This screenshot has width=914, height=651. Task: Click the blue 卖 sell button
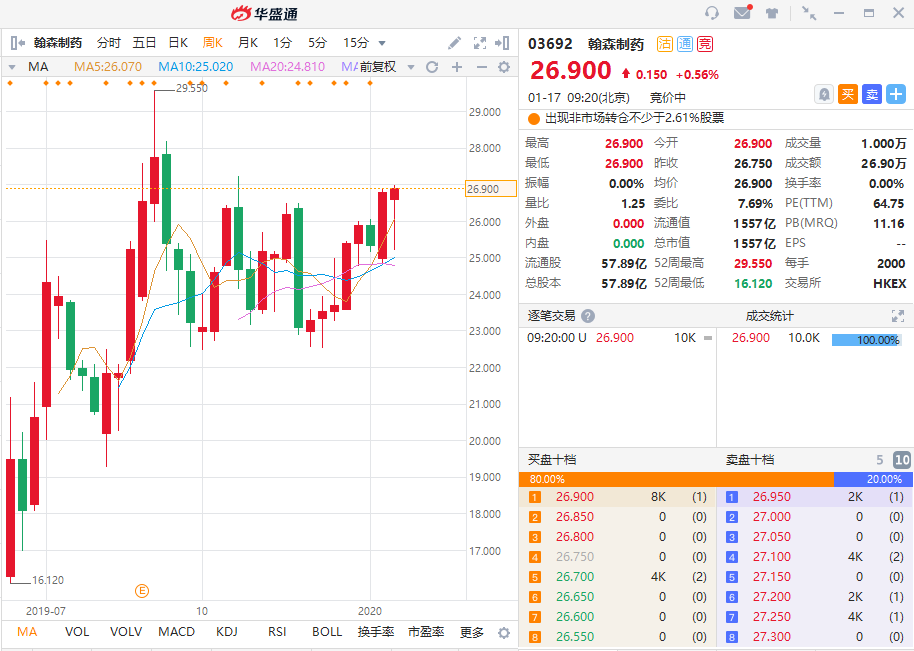872,94
